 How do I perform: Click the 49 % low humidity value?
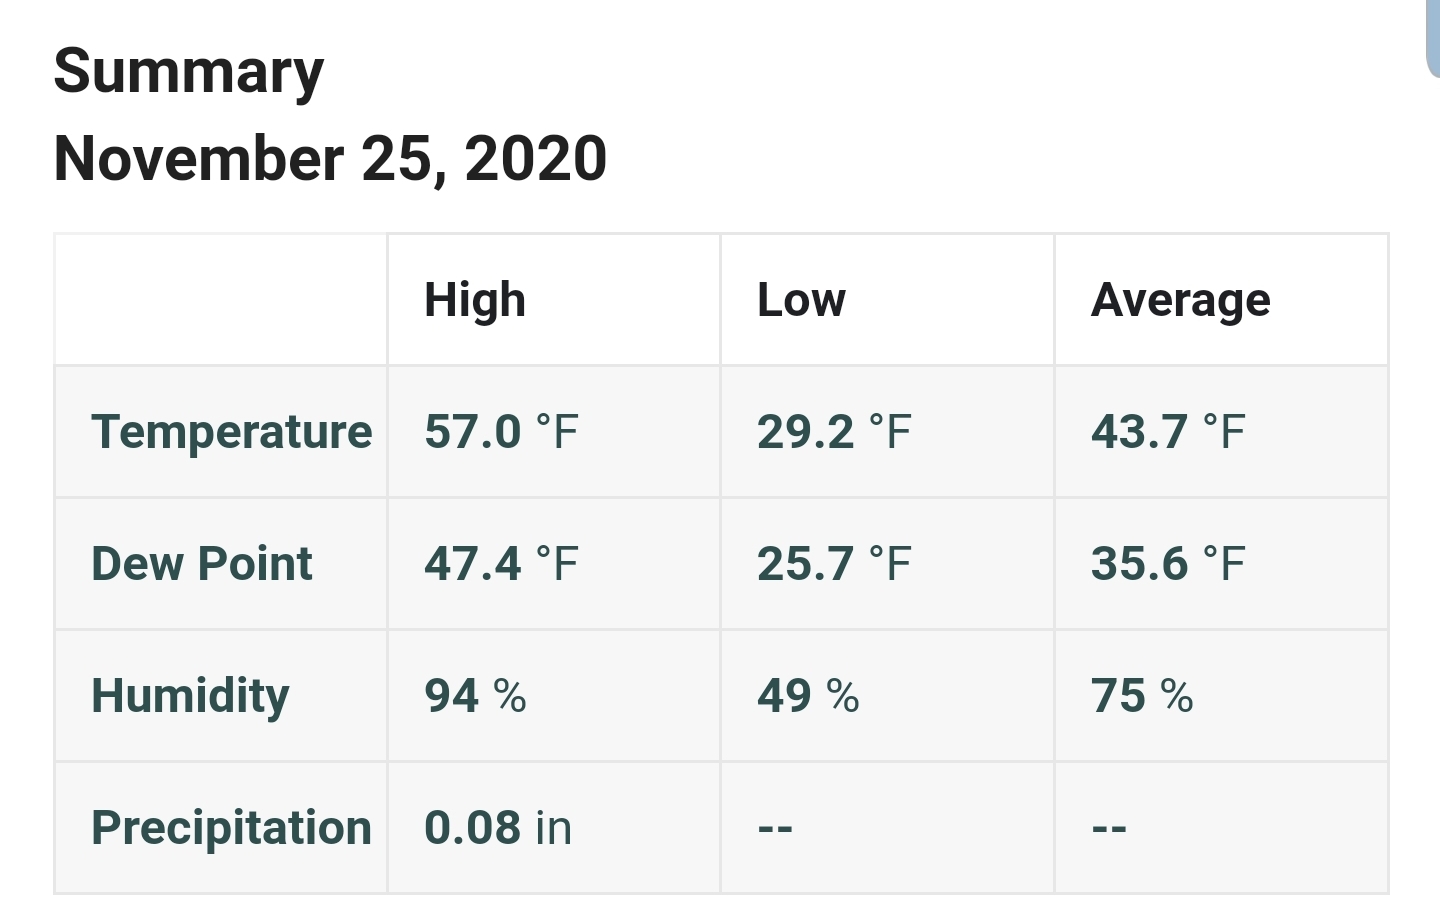pos(808,696)
